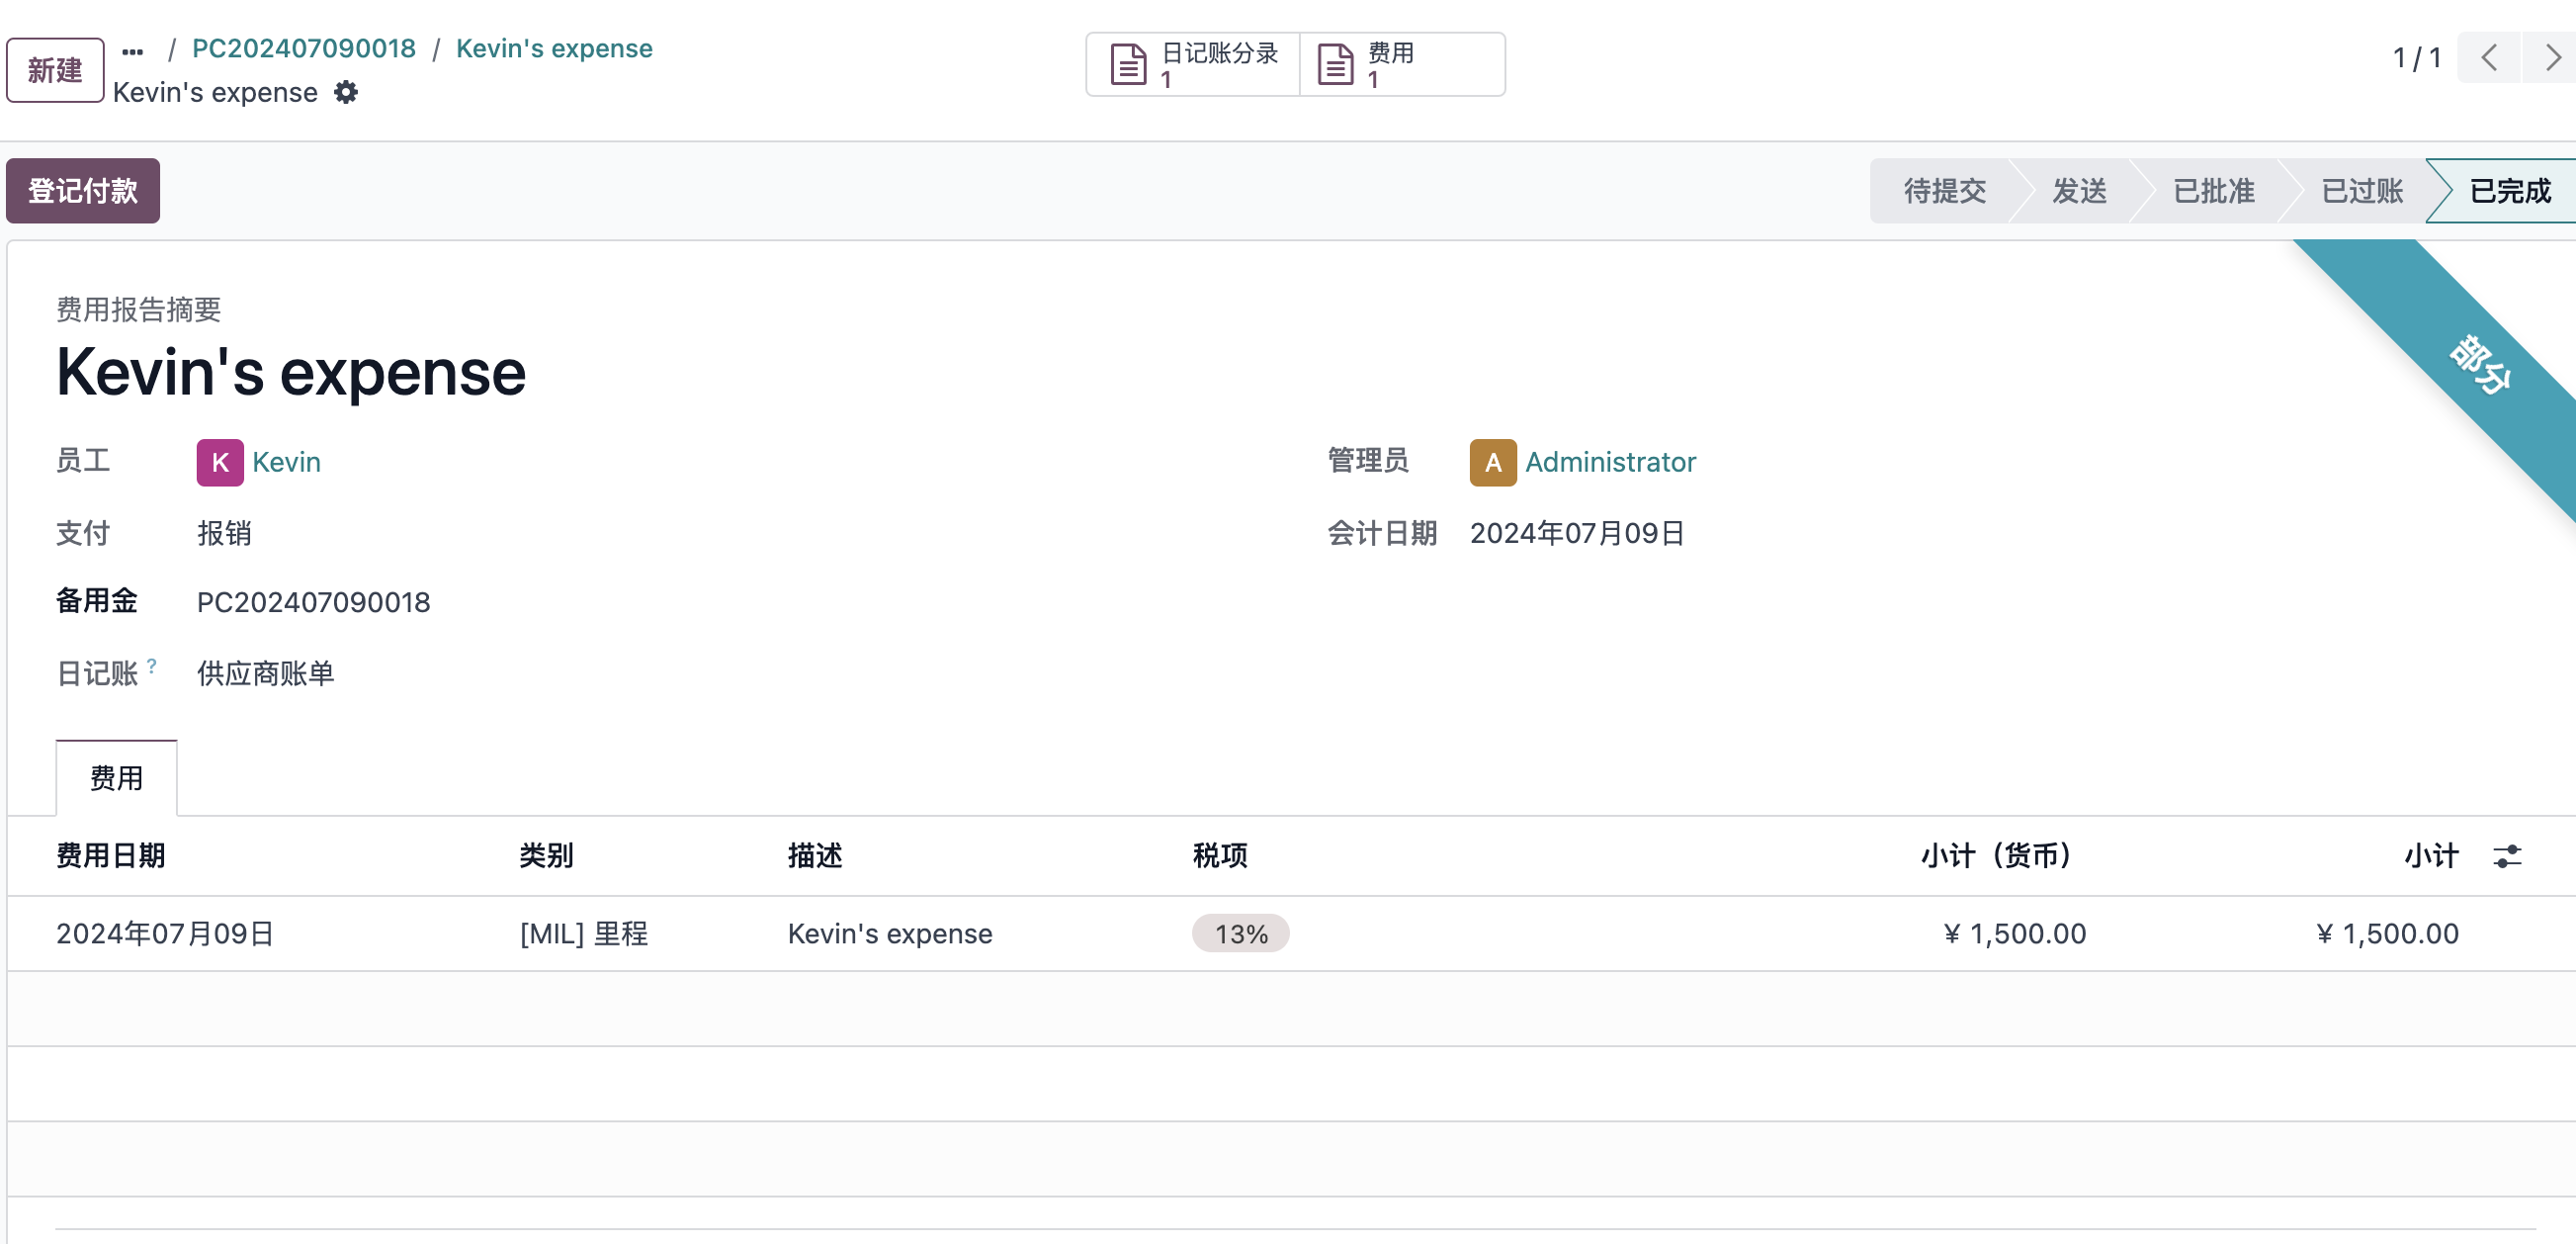Viewport: 2576px width, 1244px height.
Task: Click the 已批准 status stage
Action: click(x=2213, y=191)
